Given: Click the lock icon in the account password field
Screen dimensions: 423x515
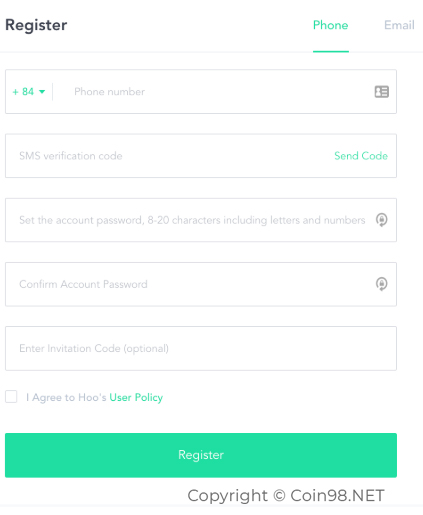Looking at the screenshot, I should point(382,220).
